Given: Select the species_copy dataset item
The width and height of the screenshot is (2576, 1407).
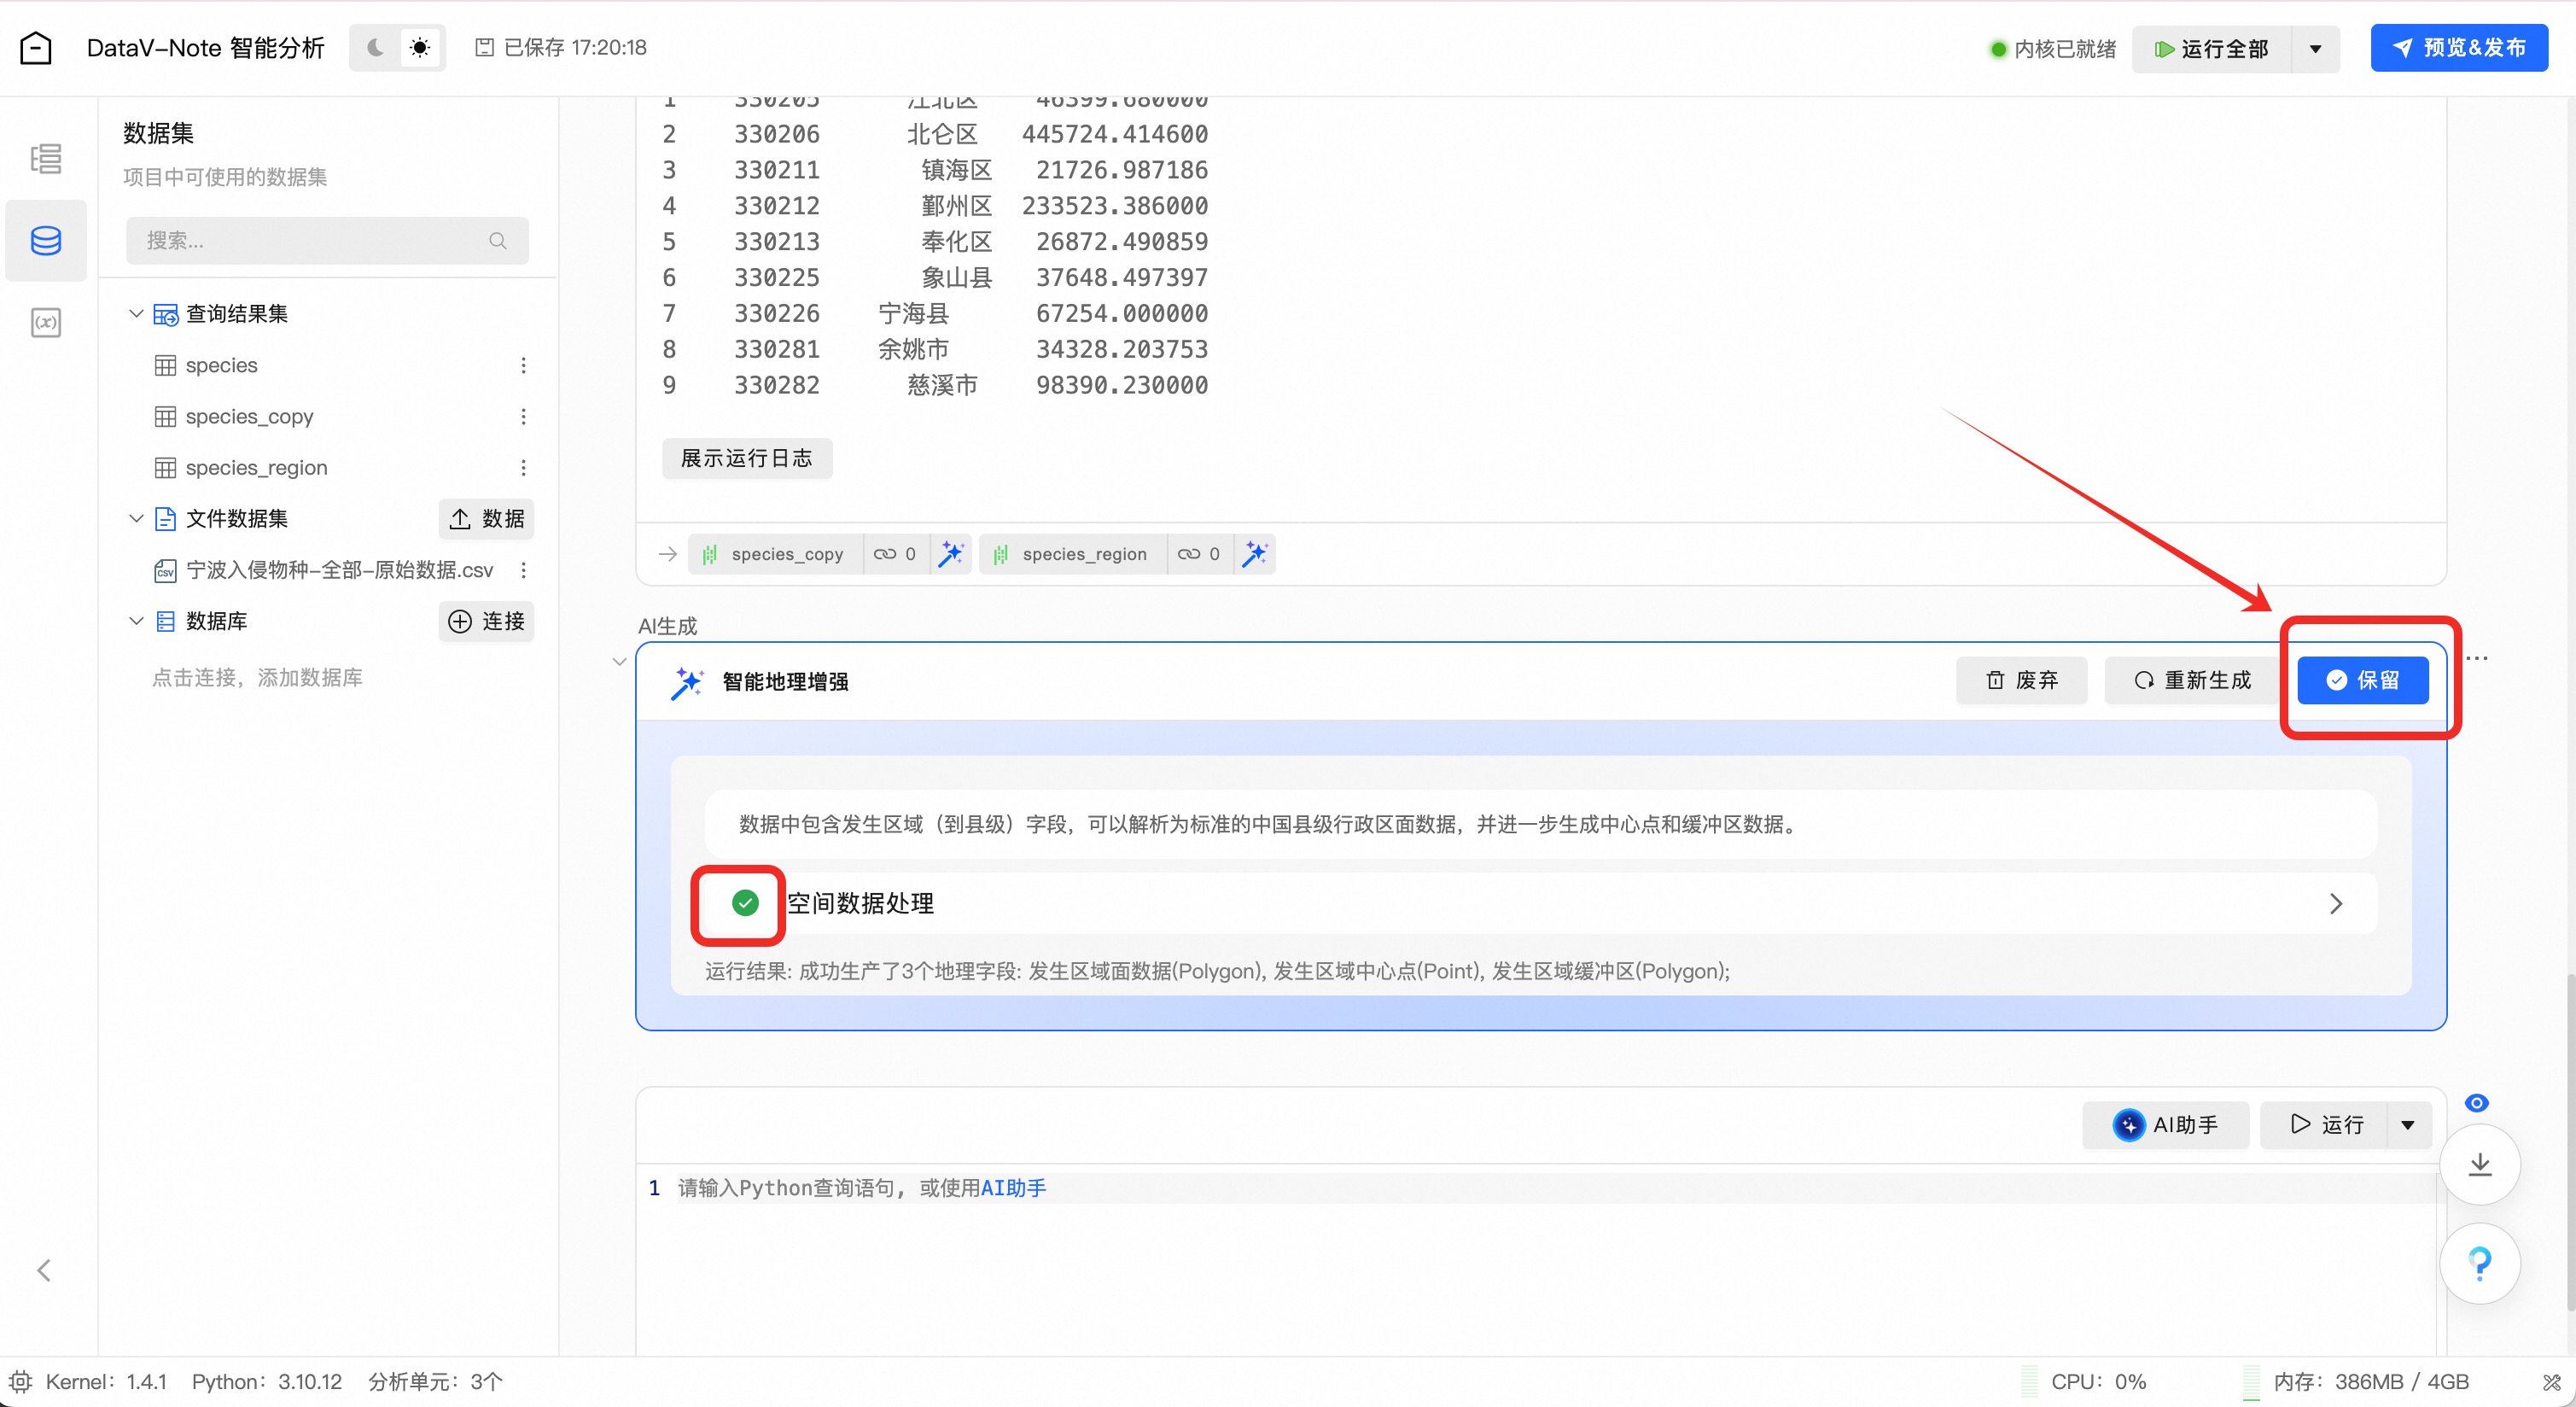Looking at the screenshot, I should tap(249, 417).
